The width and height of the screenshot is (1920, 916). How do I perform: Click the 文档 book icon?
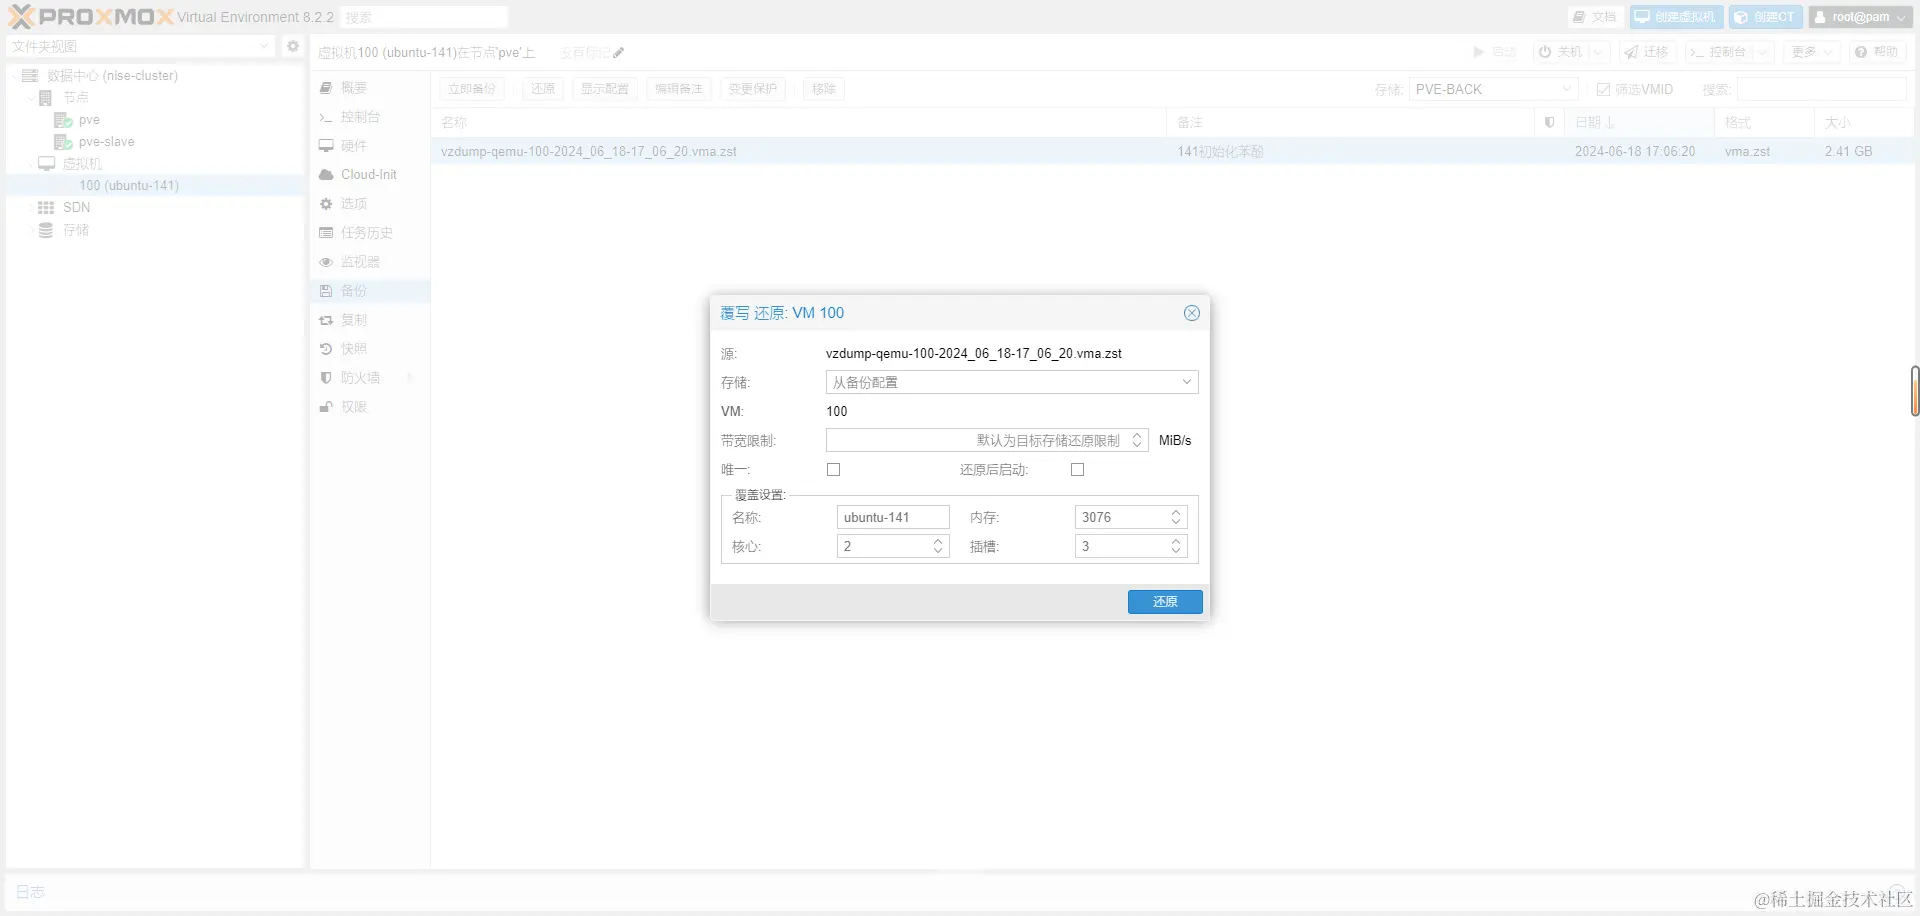[x=1579, y=17]
